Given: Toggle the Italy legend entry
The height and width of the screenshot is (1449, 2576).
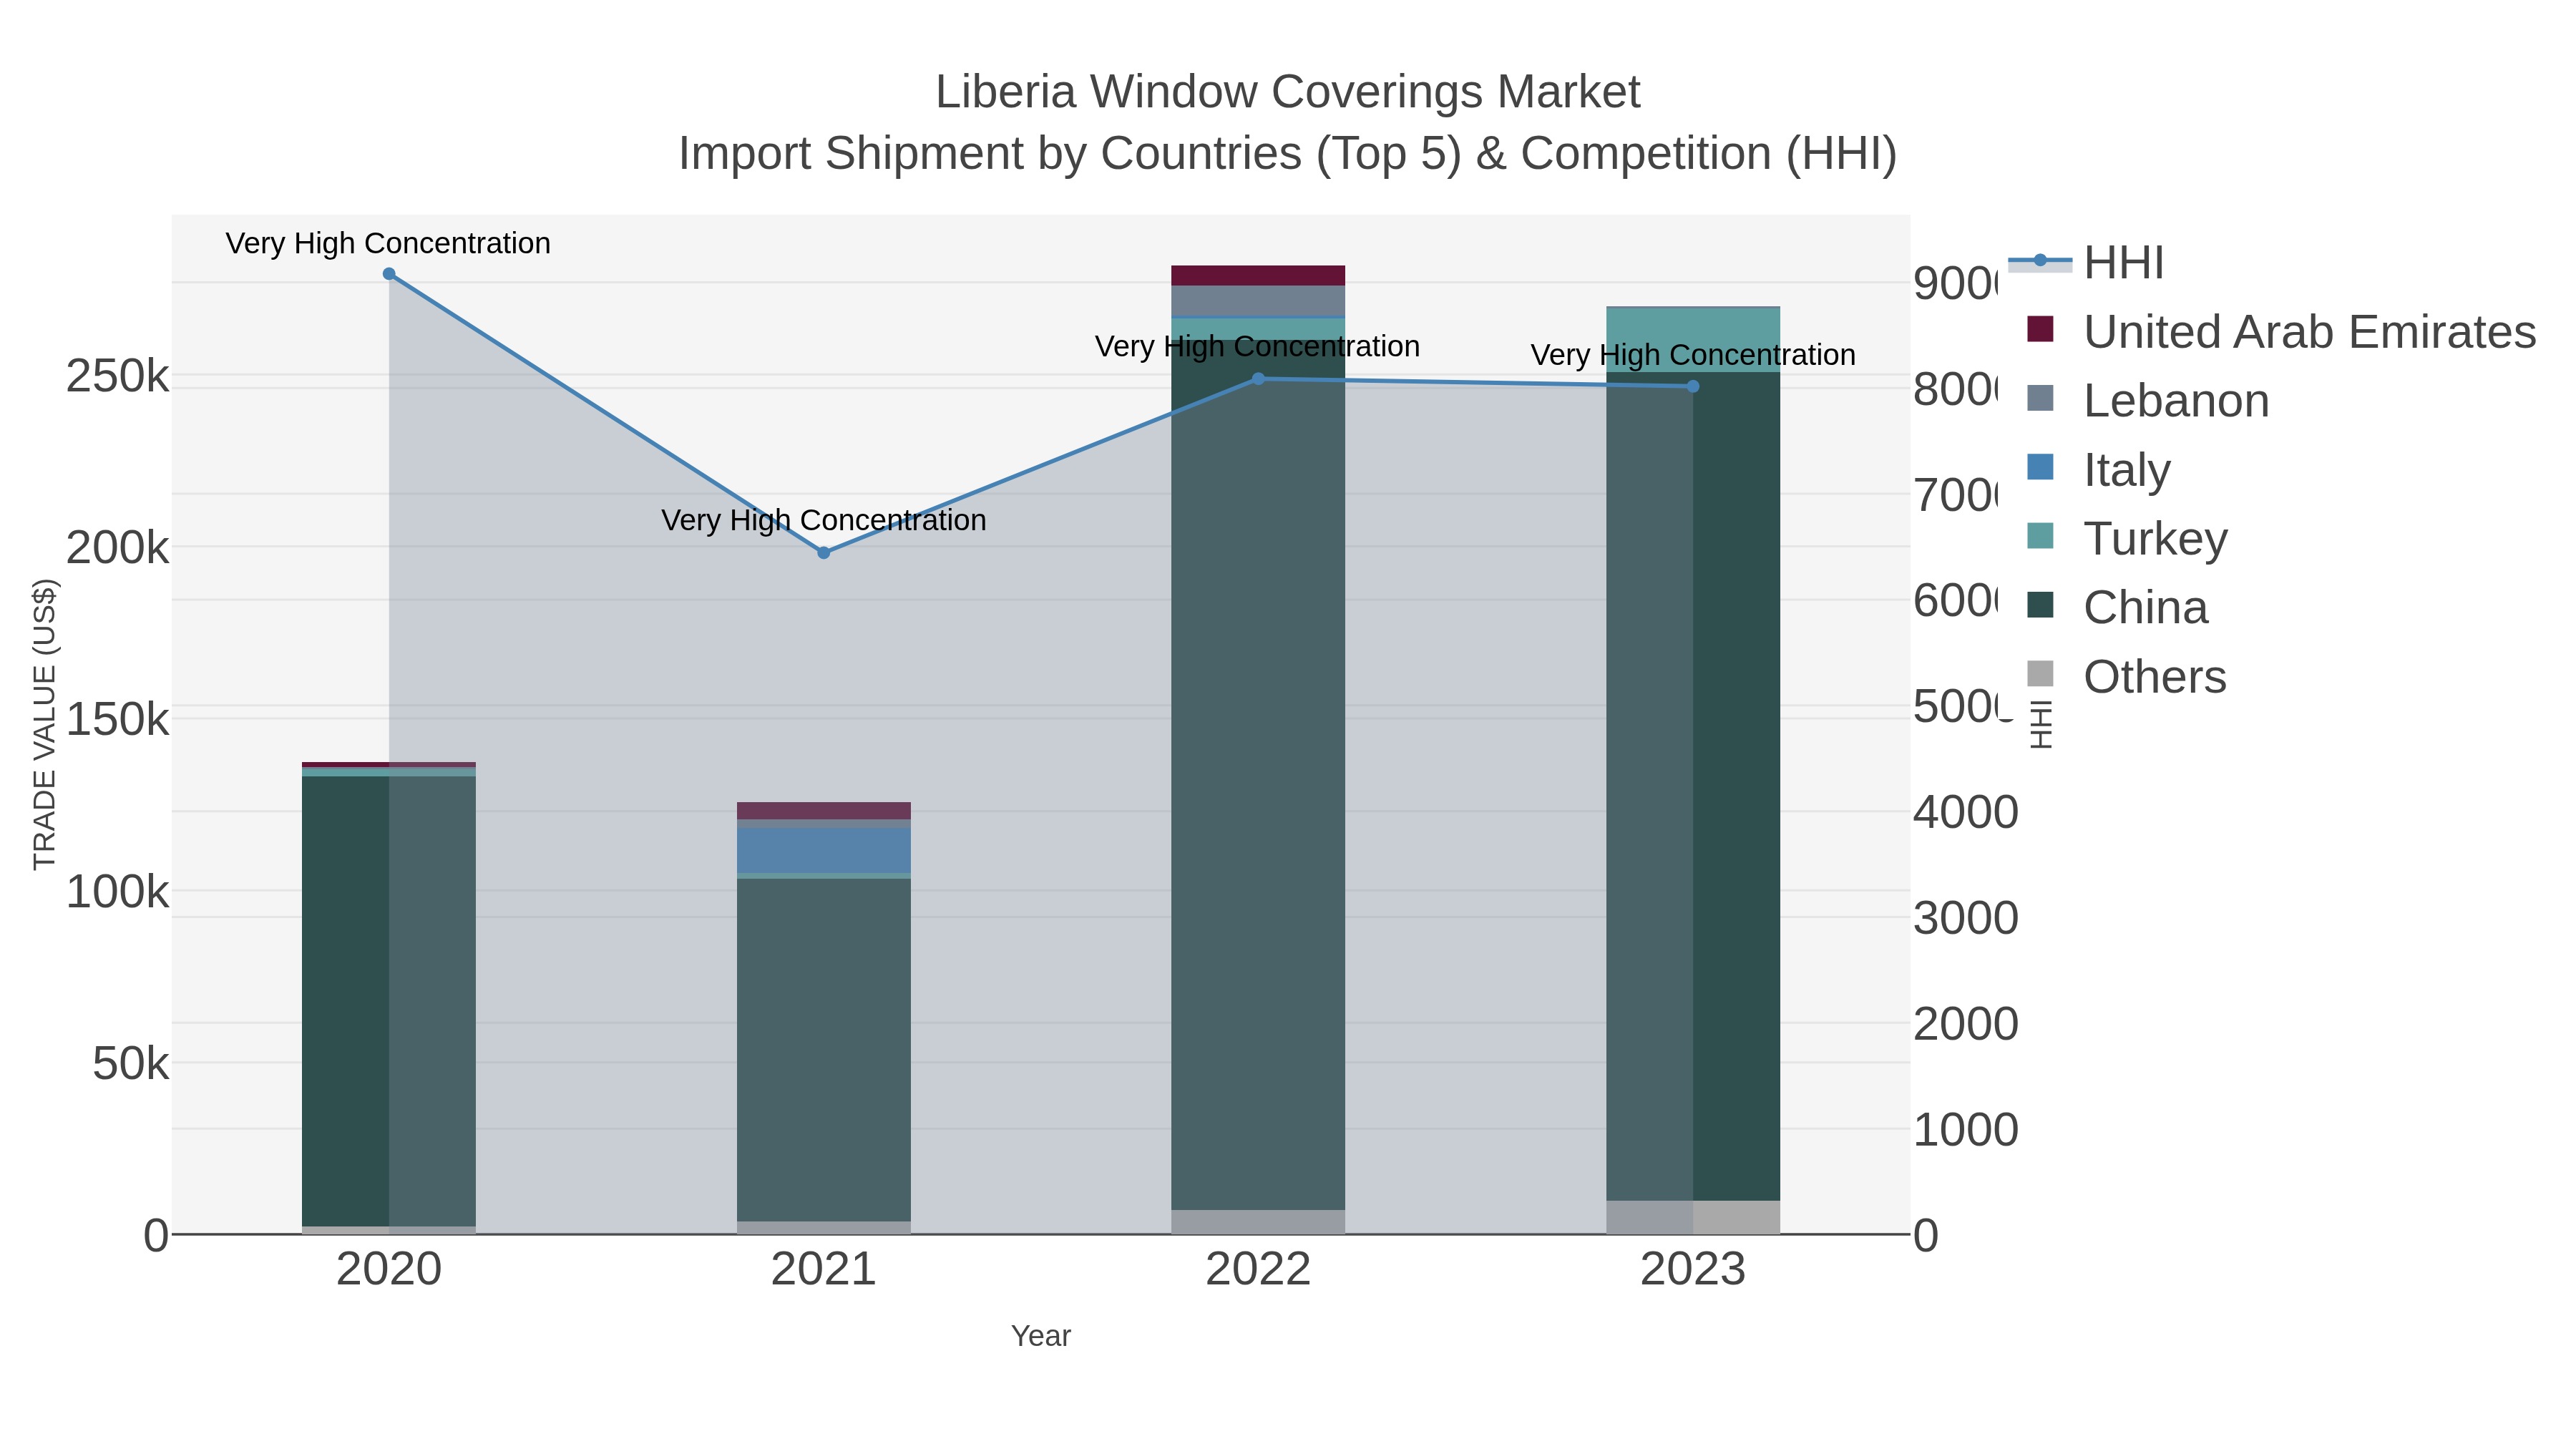Looking at the screenshot, I should point(2098,470).
